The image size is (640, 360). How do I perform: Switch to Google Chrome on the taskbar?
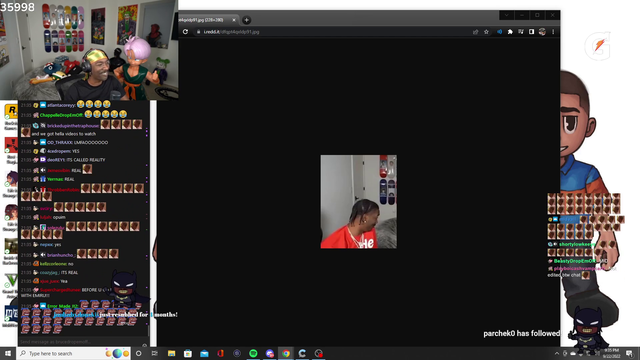286,353
